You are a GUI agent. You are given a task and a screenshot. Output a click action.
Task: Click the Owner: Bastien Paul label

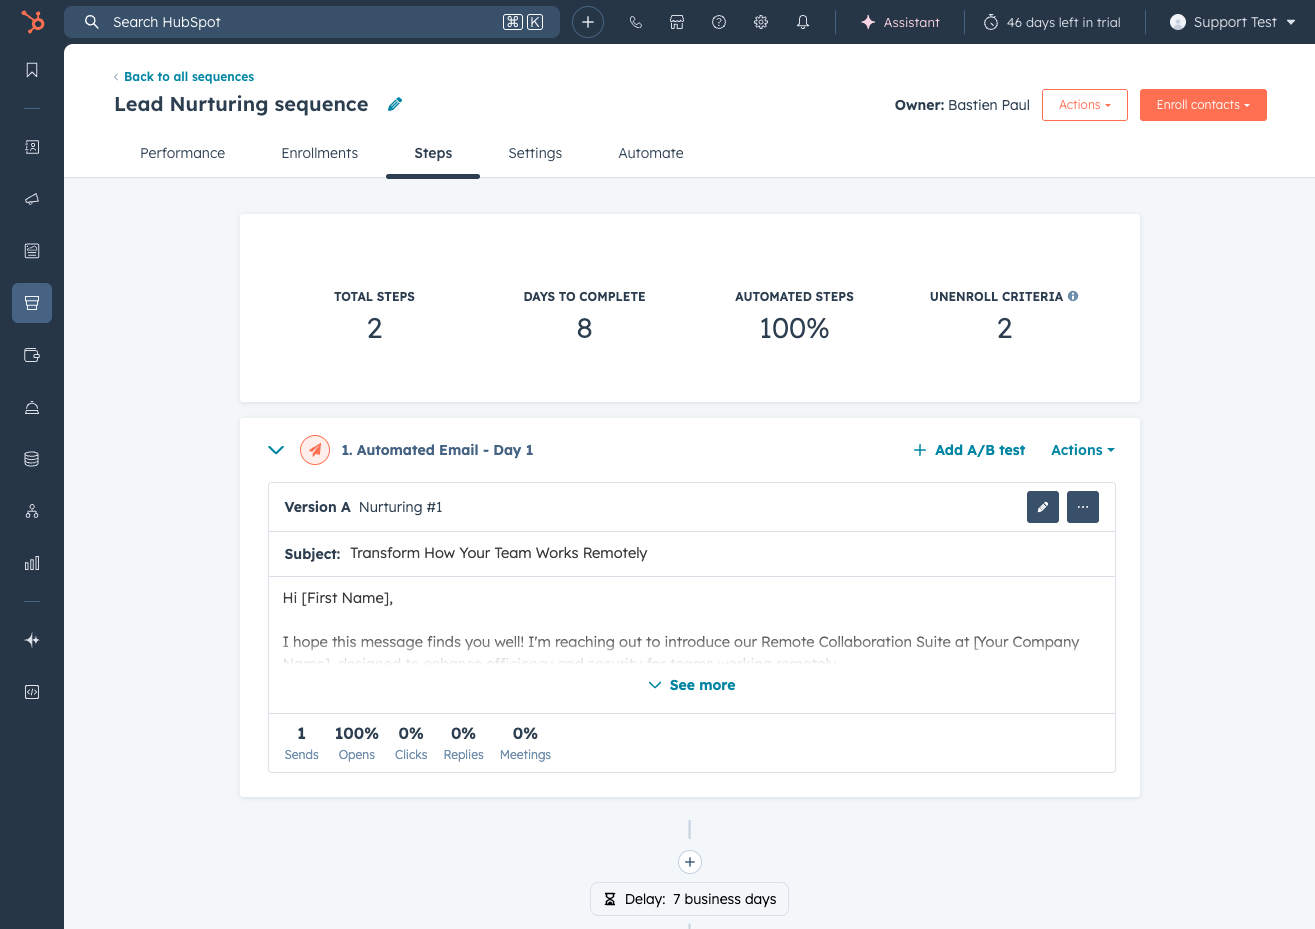pyautogui.click(x=962, y=105)
